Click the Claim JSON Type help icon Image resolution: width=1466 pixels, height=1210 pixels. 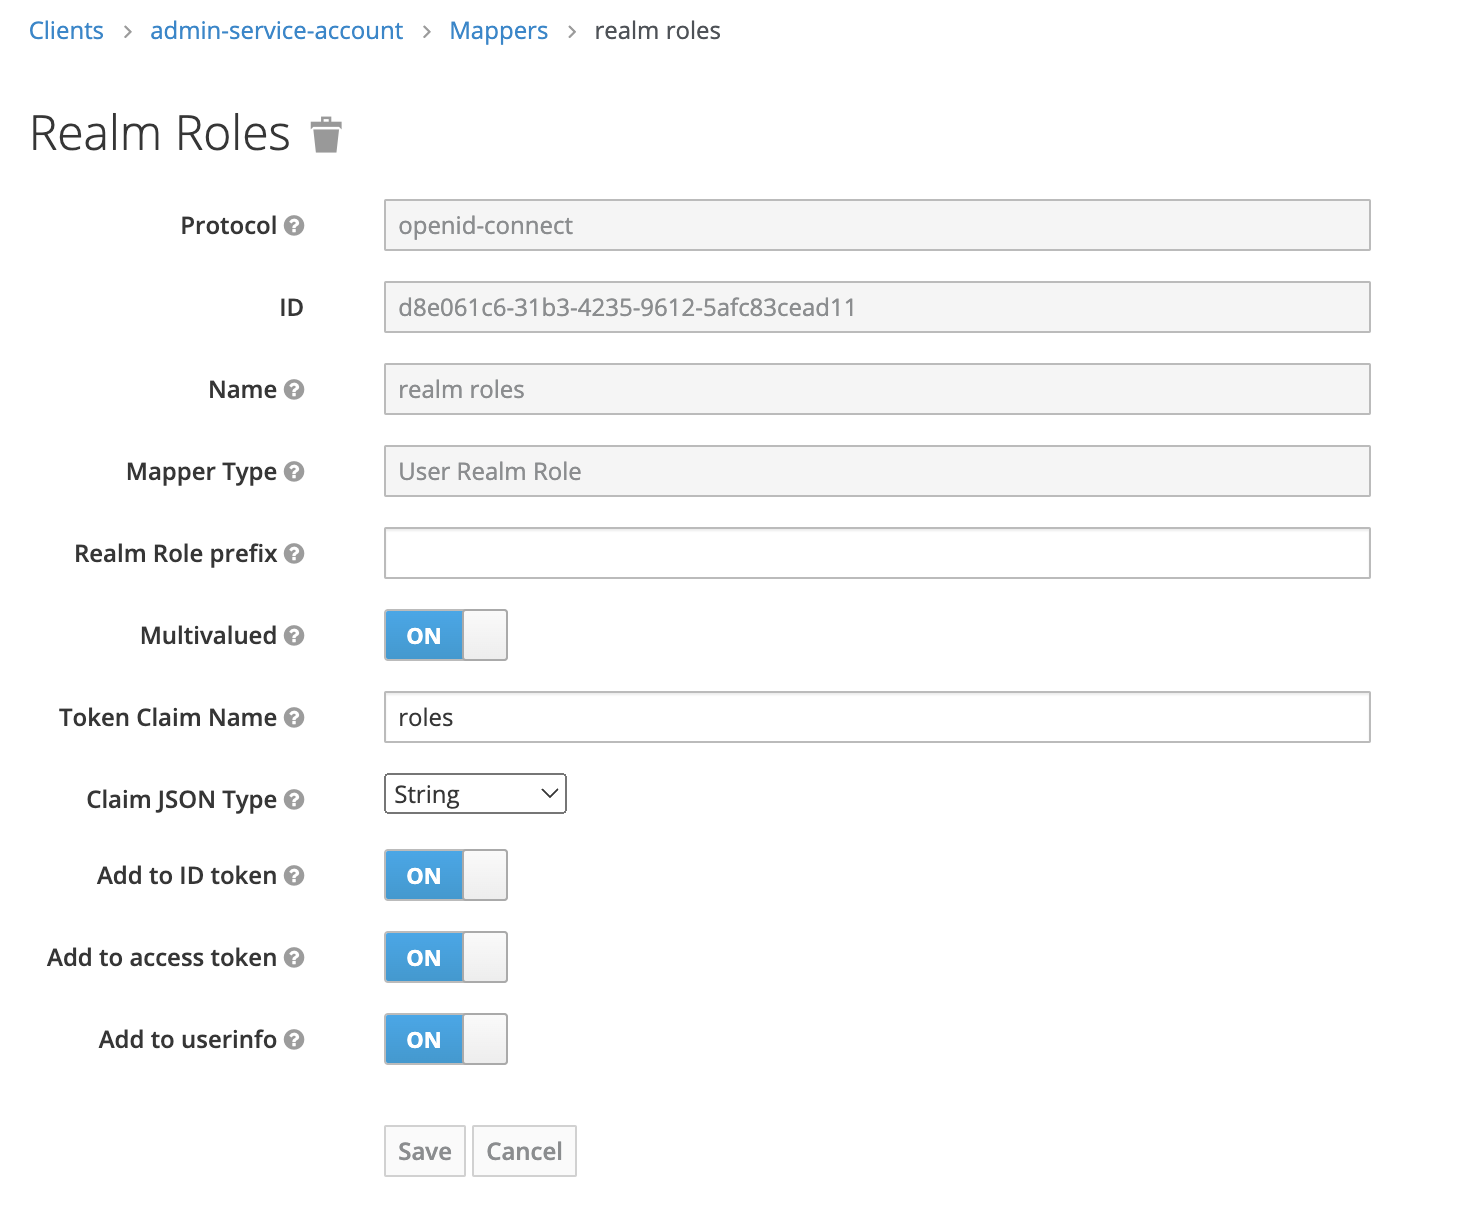pos(294,799)
